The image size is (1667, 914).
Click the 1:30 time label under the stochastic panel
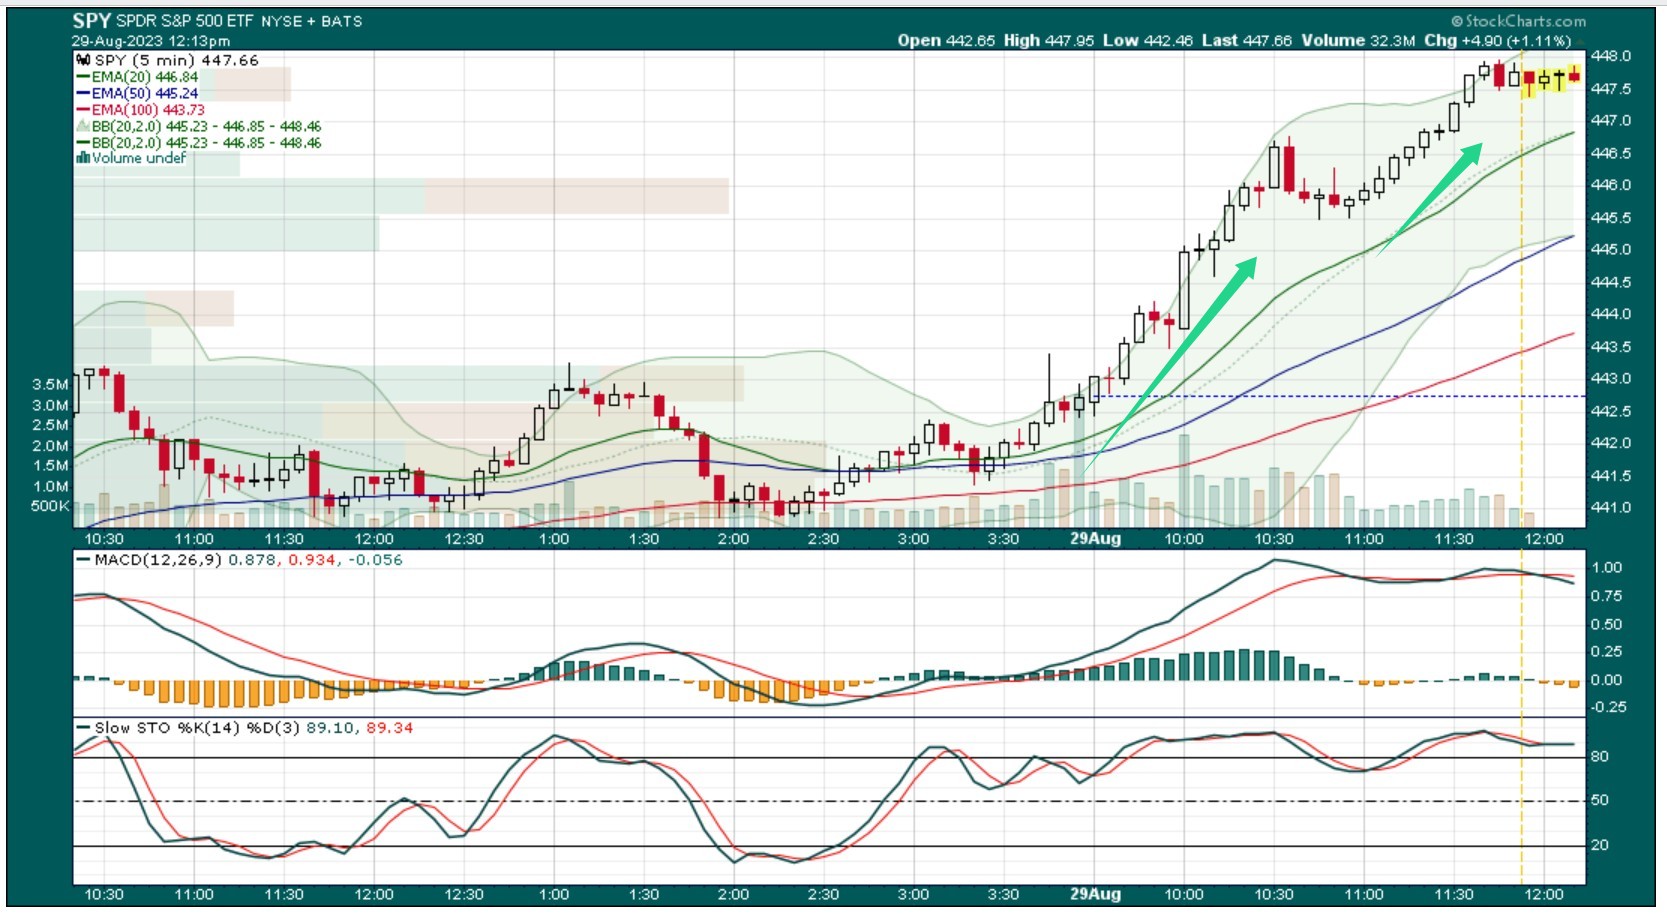point(643,895)
